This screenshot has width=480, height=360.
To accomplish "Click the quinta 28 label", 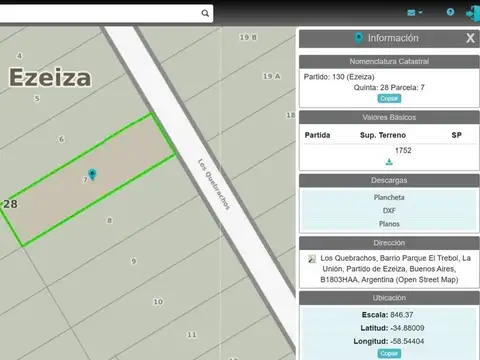I will point(10,204).
